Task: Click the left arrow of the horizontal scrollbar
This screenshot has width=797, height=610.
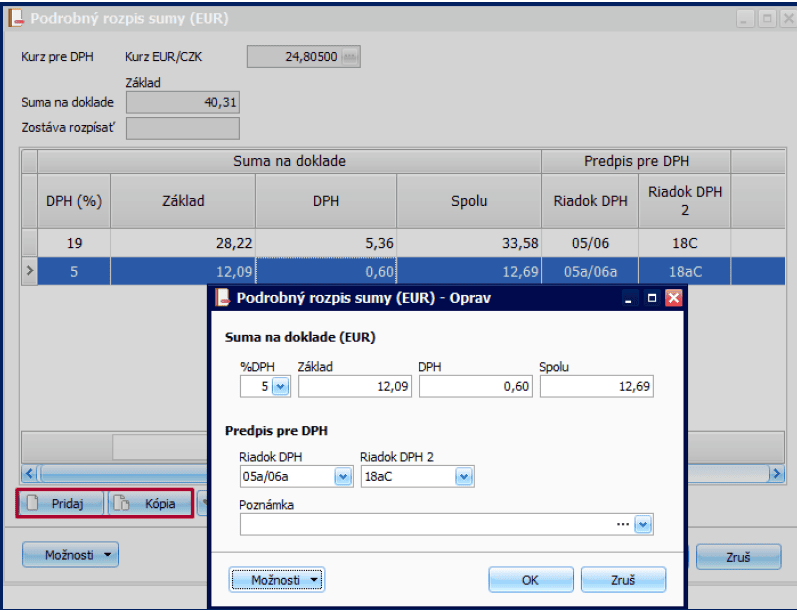Action: pyautogui.click(x=29, y=474)
